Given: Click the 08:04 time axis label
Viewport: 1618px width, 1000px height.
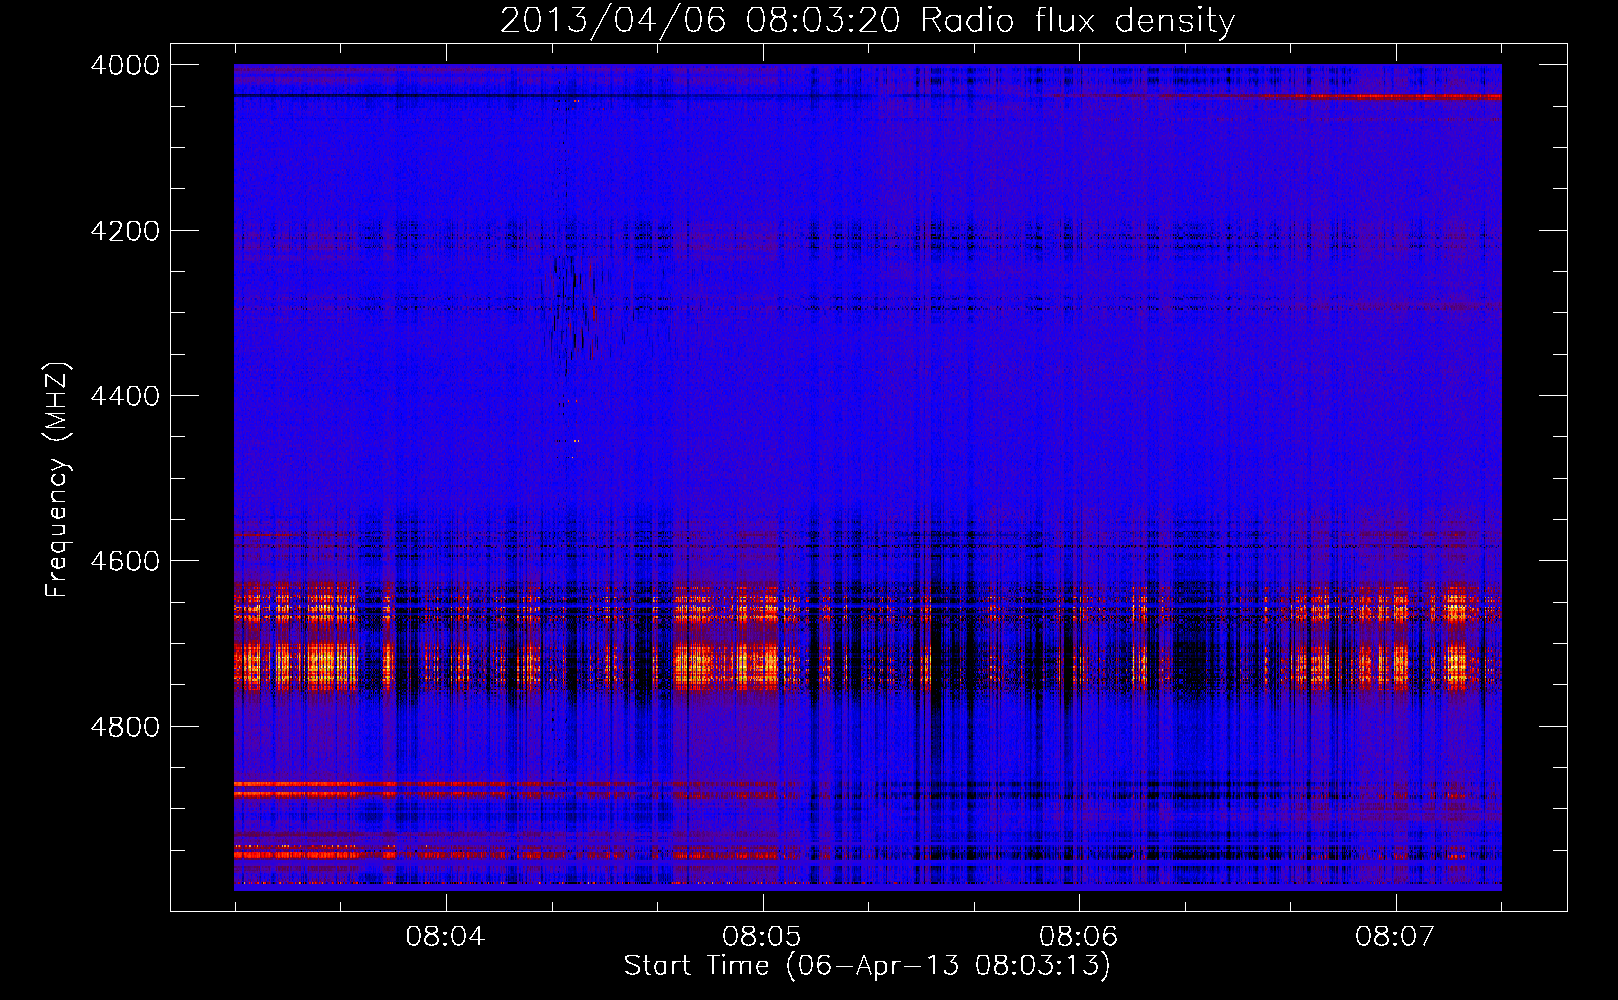Looking at the screenshot, I should pos(445,937).
